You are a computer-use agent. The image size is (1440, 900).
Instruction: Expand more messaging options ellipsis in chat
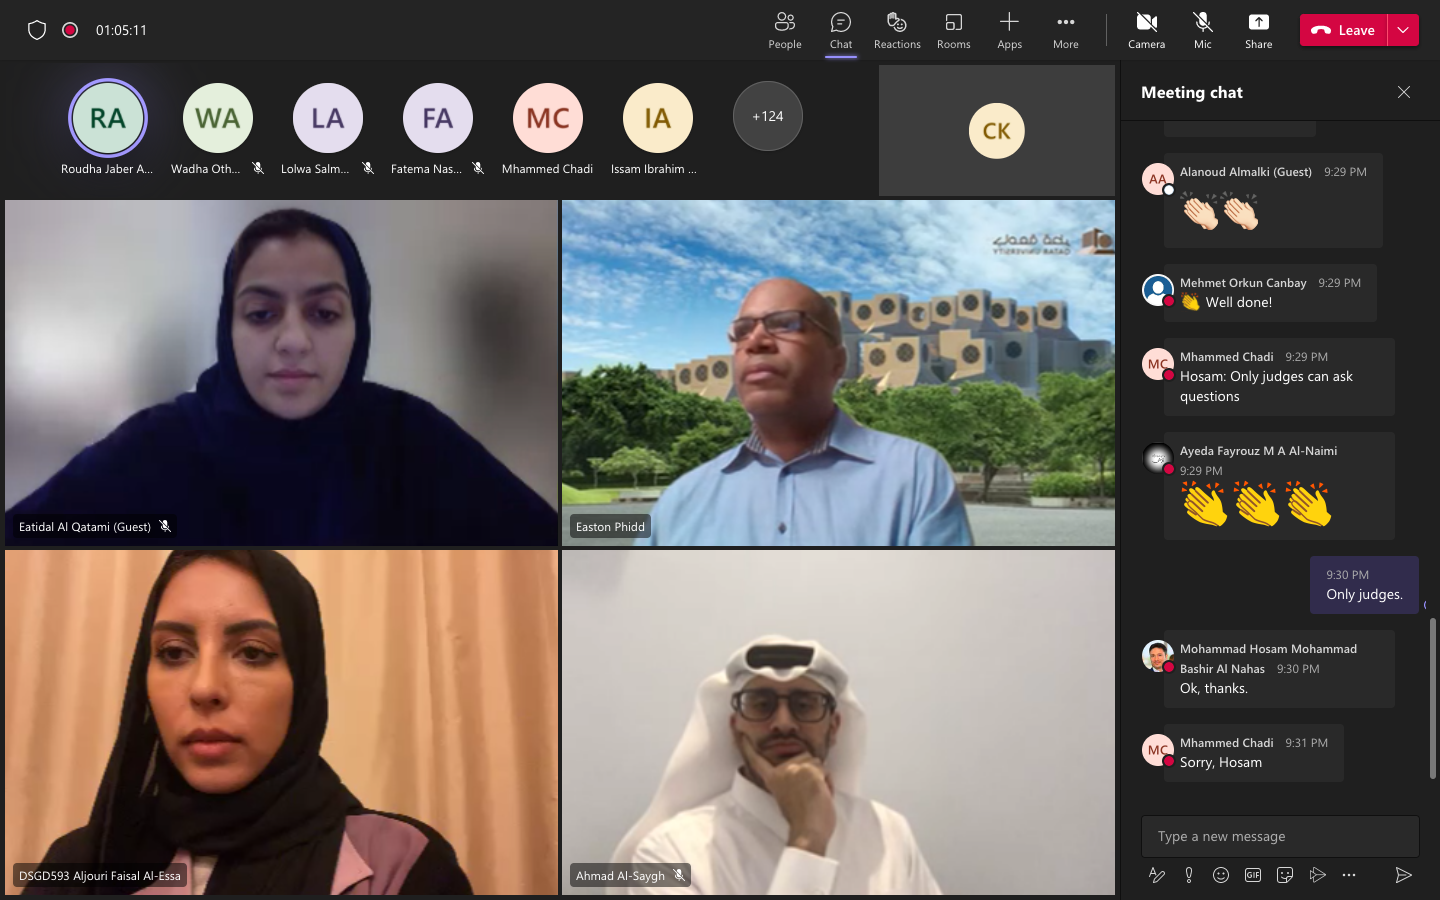(1349, 875)
